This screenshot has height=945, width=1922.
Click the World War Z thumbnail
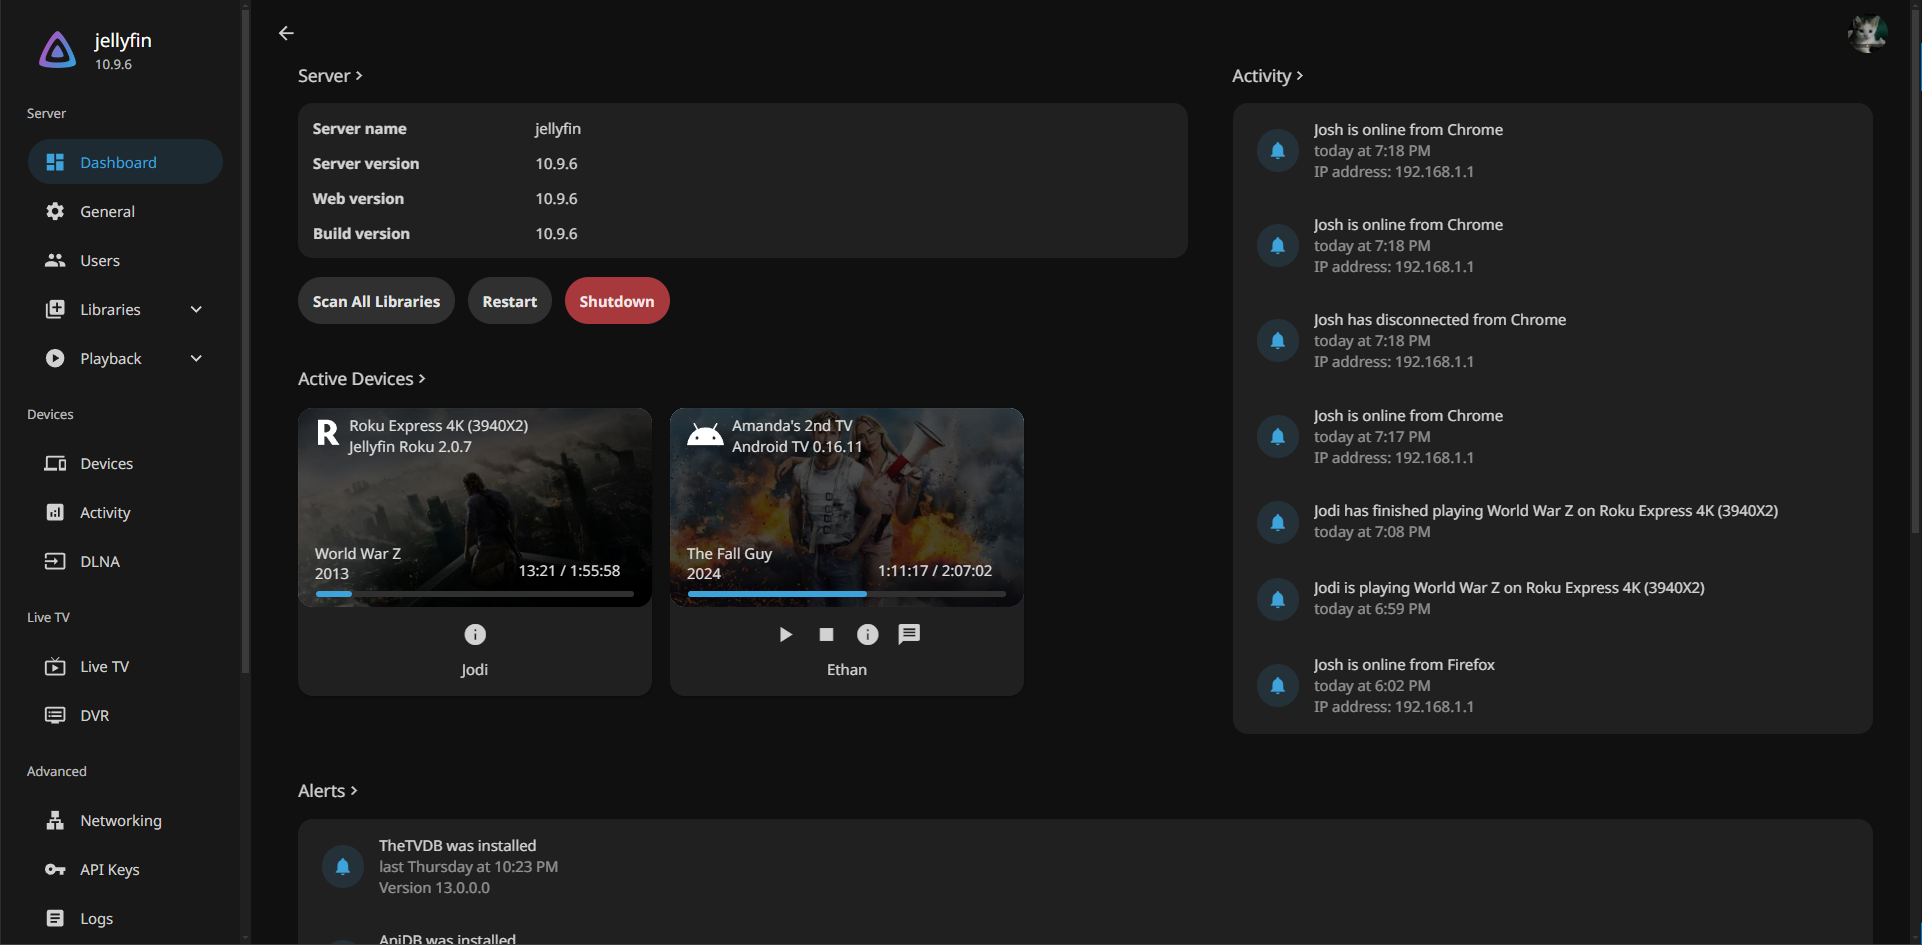point(475,500)
